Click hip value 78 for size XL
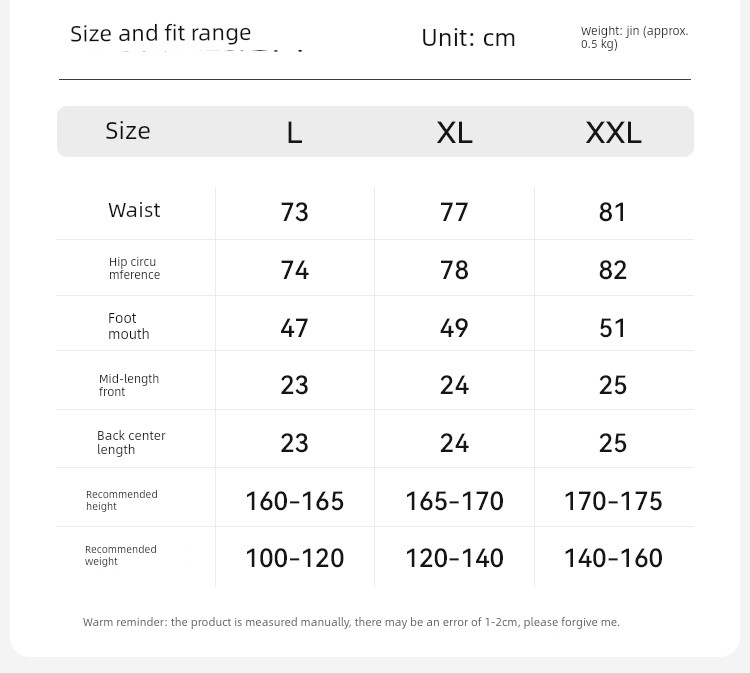Viewport: 750px width, 673px height. pyautogui.click(x=454, y=270)
